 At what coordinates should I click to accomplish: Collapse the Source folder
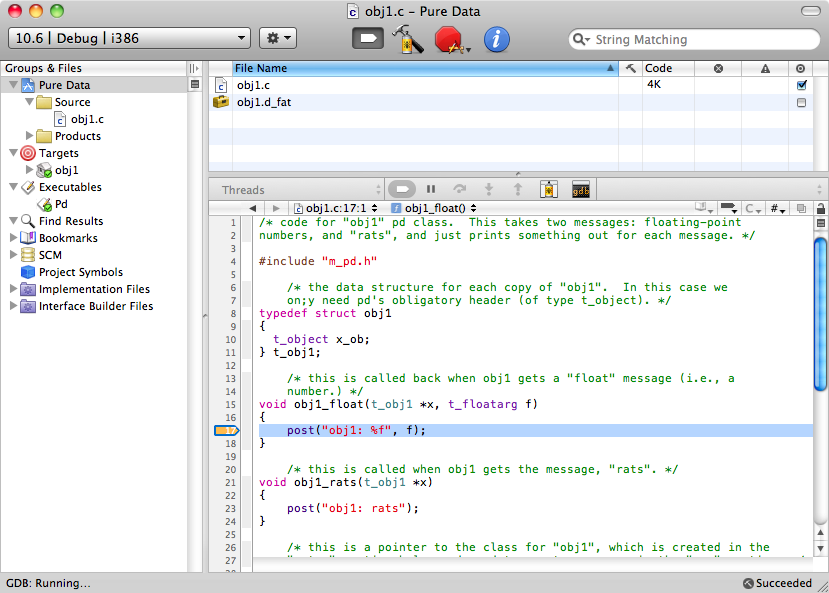point(30,101)
